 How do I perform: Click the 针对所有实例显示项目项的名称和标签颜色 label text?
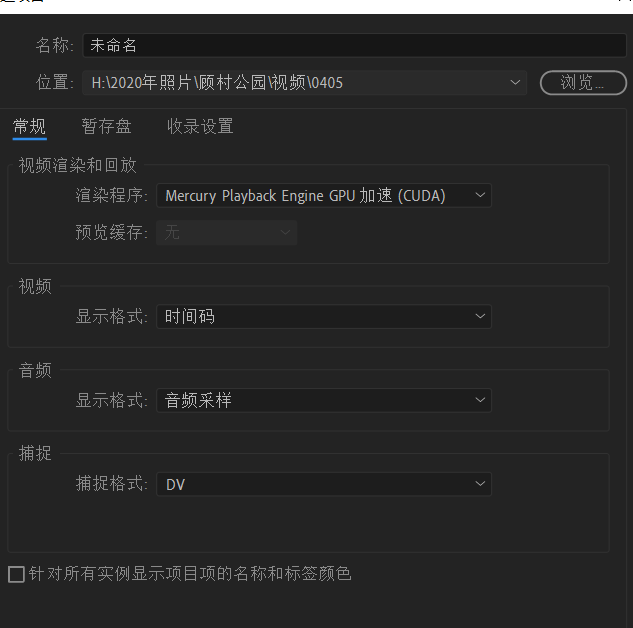point(190,574)
